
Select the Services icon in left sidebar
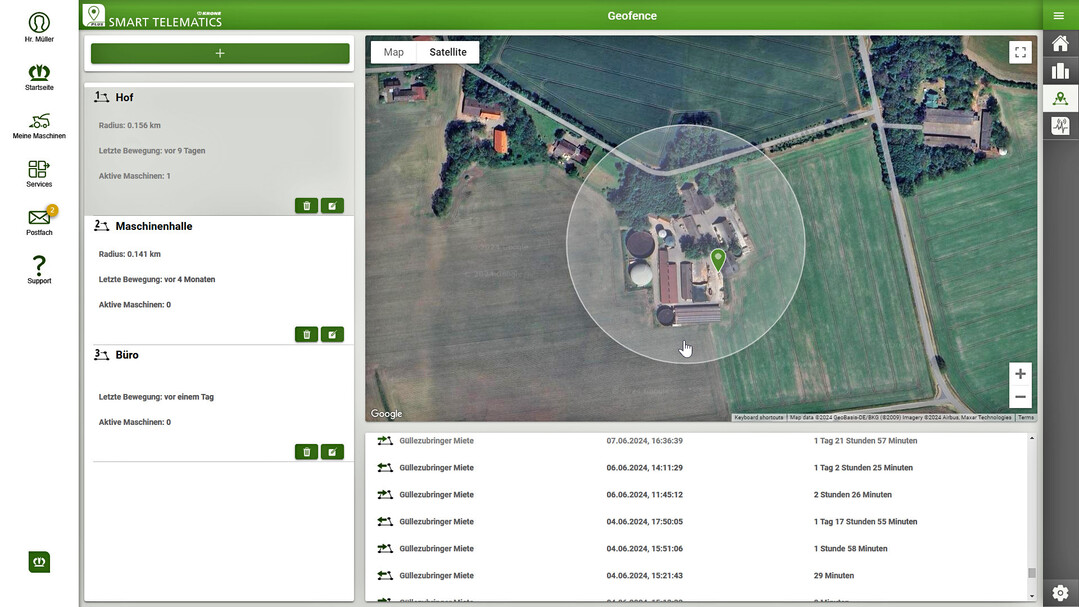click(39, 170)
